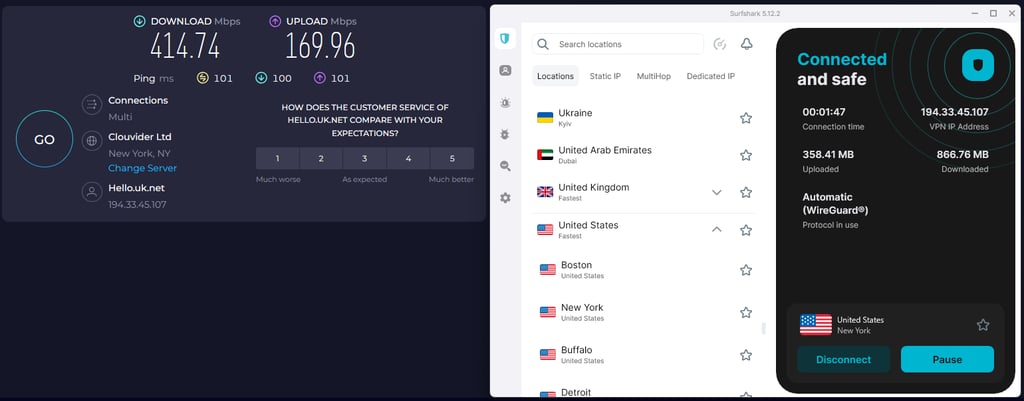Click the Connections multi icon in Speedtest
1024x401 pixels.
tap(92, 104)
